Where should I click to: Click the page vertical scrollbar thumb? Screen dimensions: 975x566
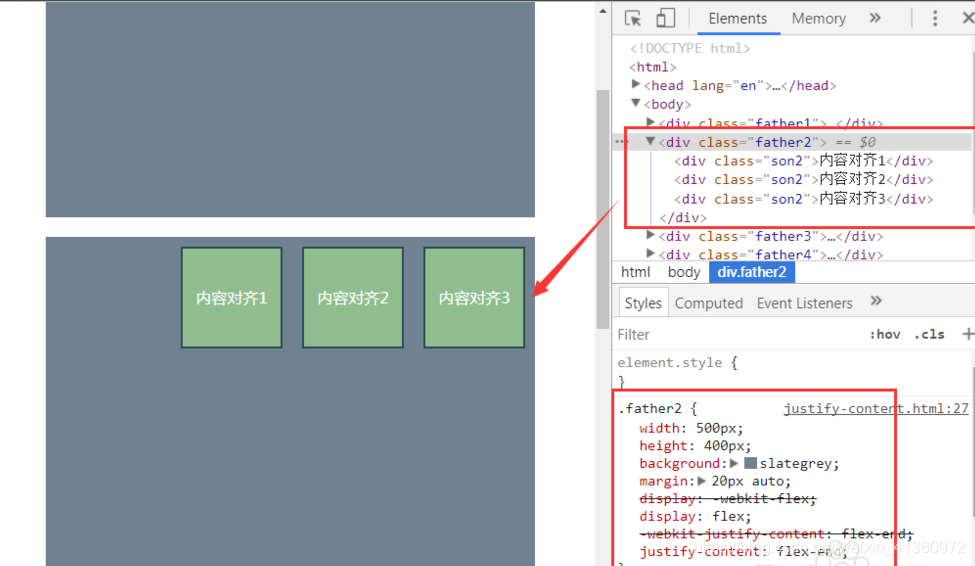[602, 209]
